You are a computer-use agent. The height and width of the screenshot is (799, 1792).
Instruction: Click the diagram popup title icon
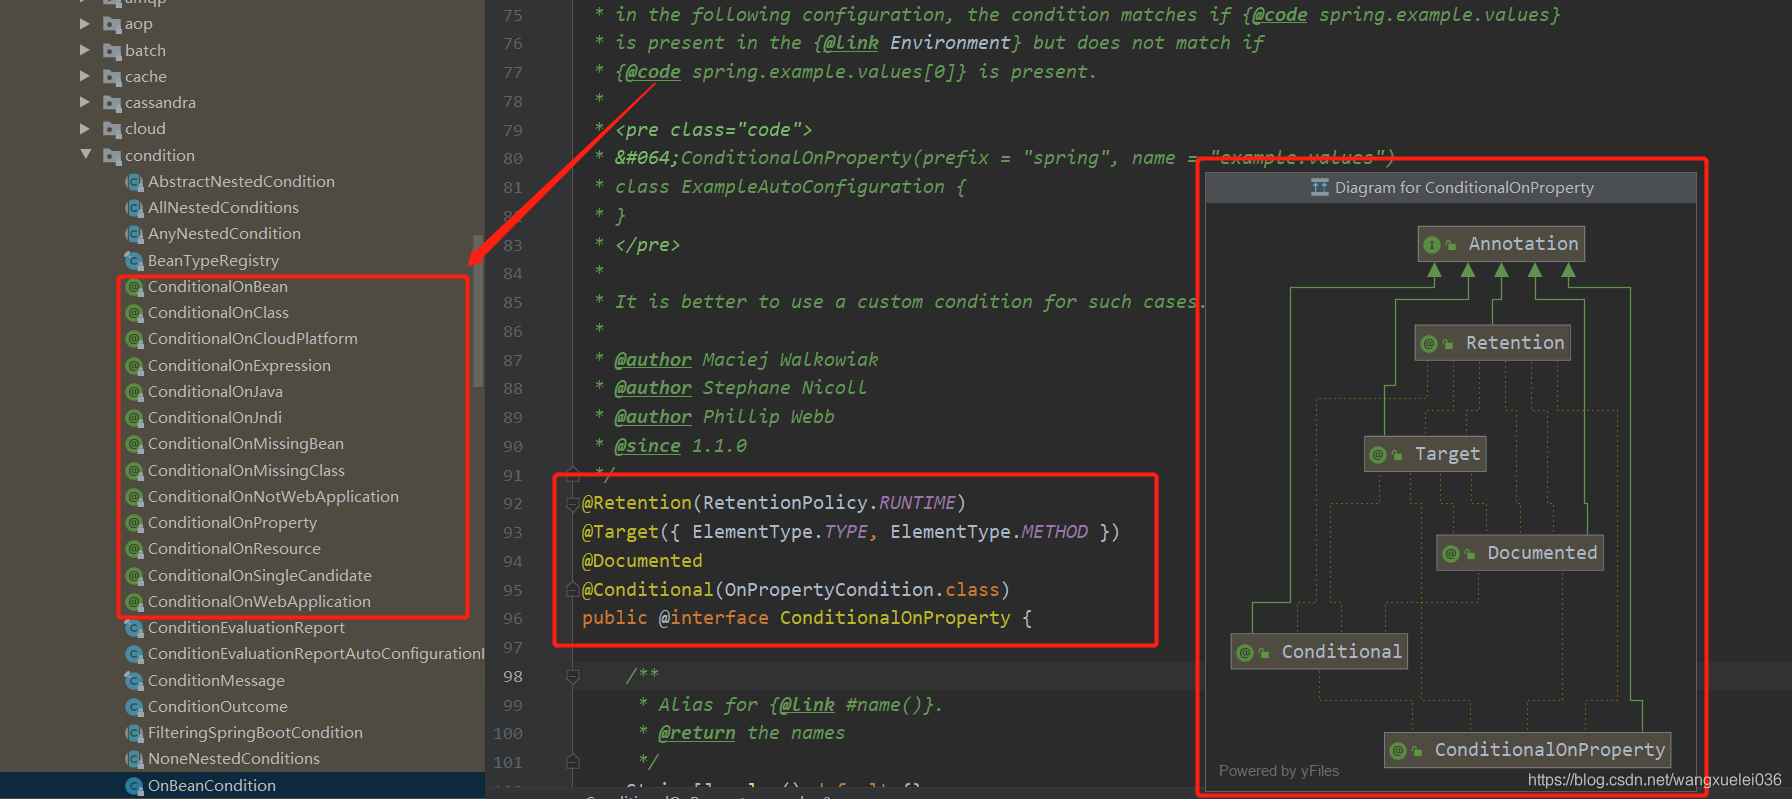1320,187
